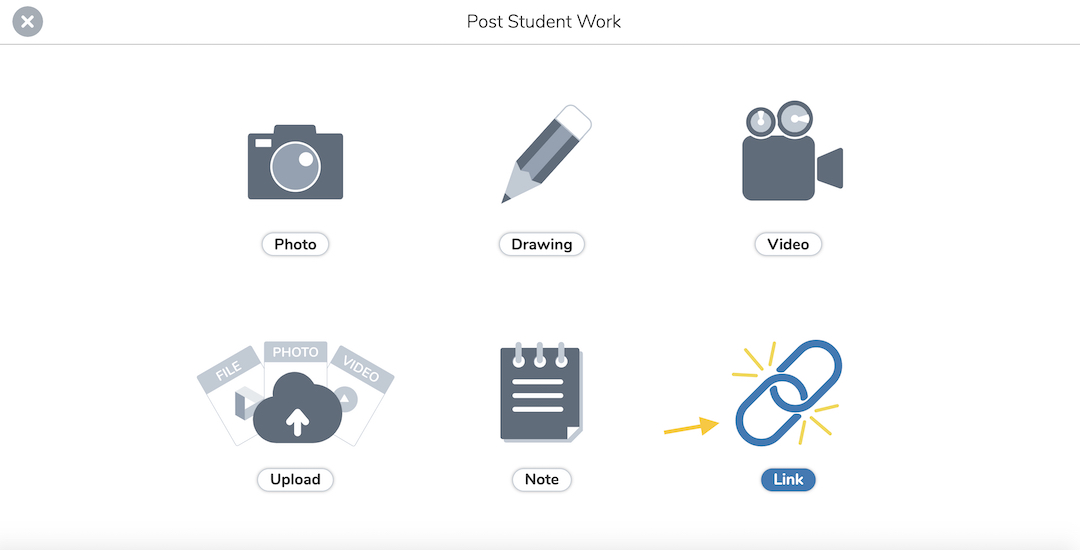Select the highlighted Link button

click(788, 480)
